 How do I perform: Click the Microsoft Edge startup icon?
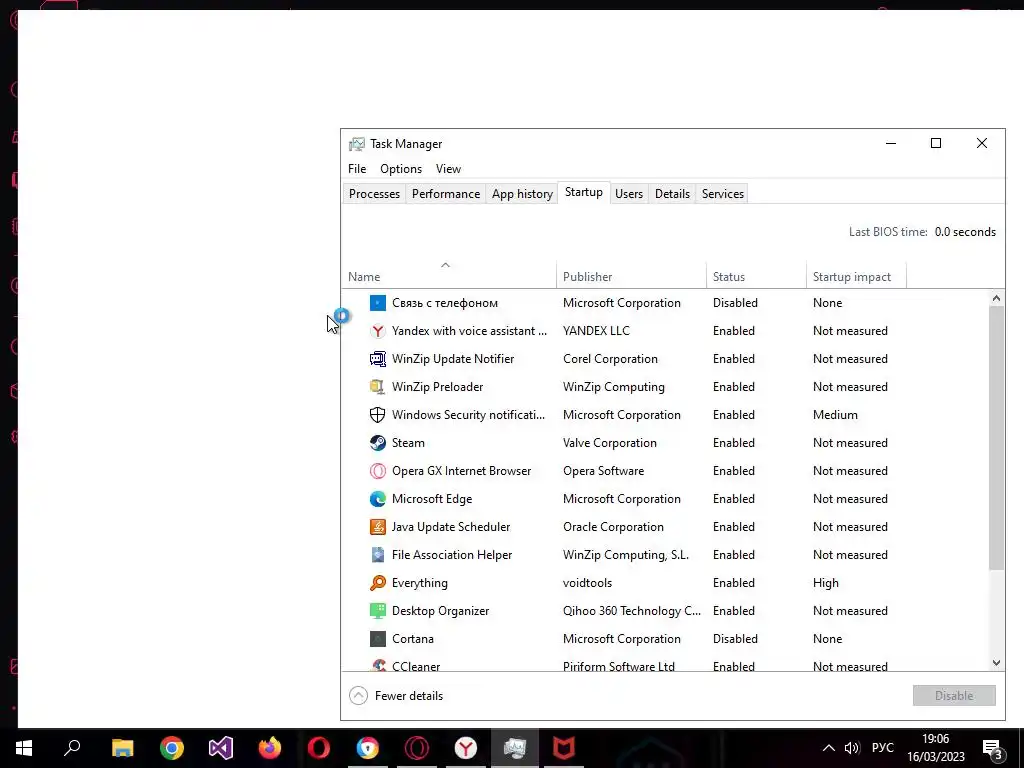(377, 500)
